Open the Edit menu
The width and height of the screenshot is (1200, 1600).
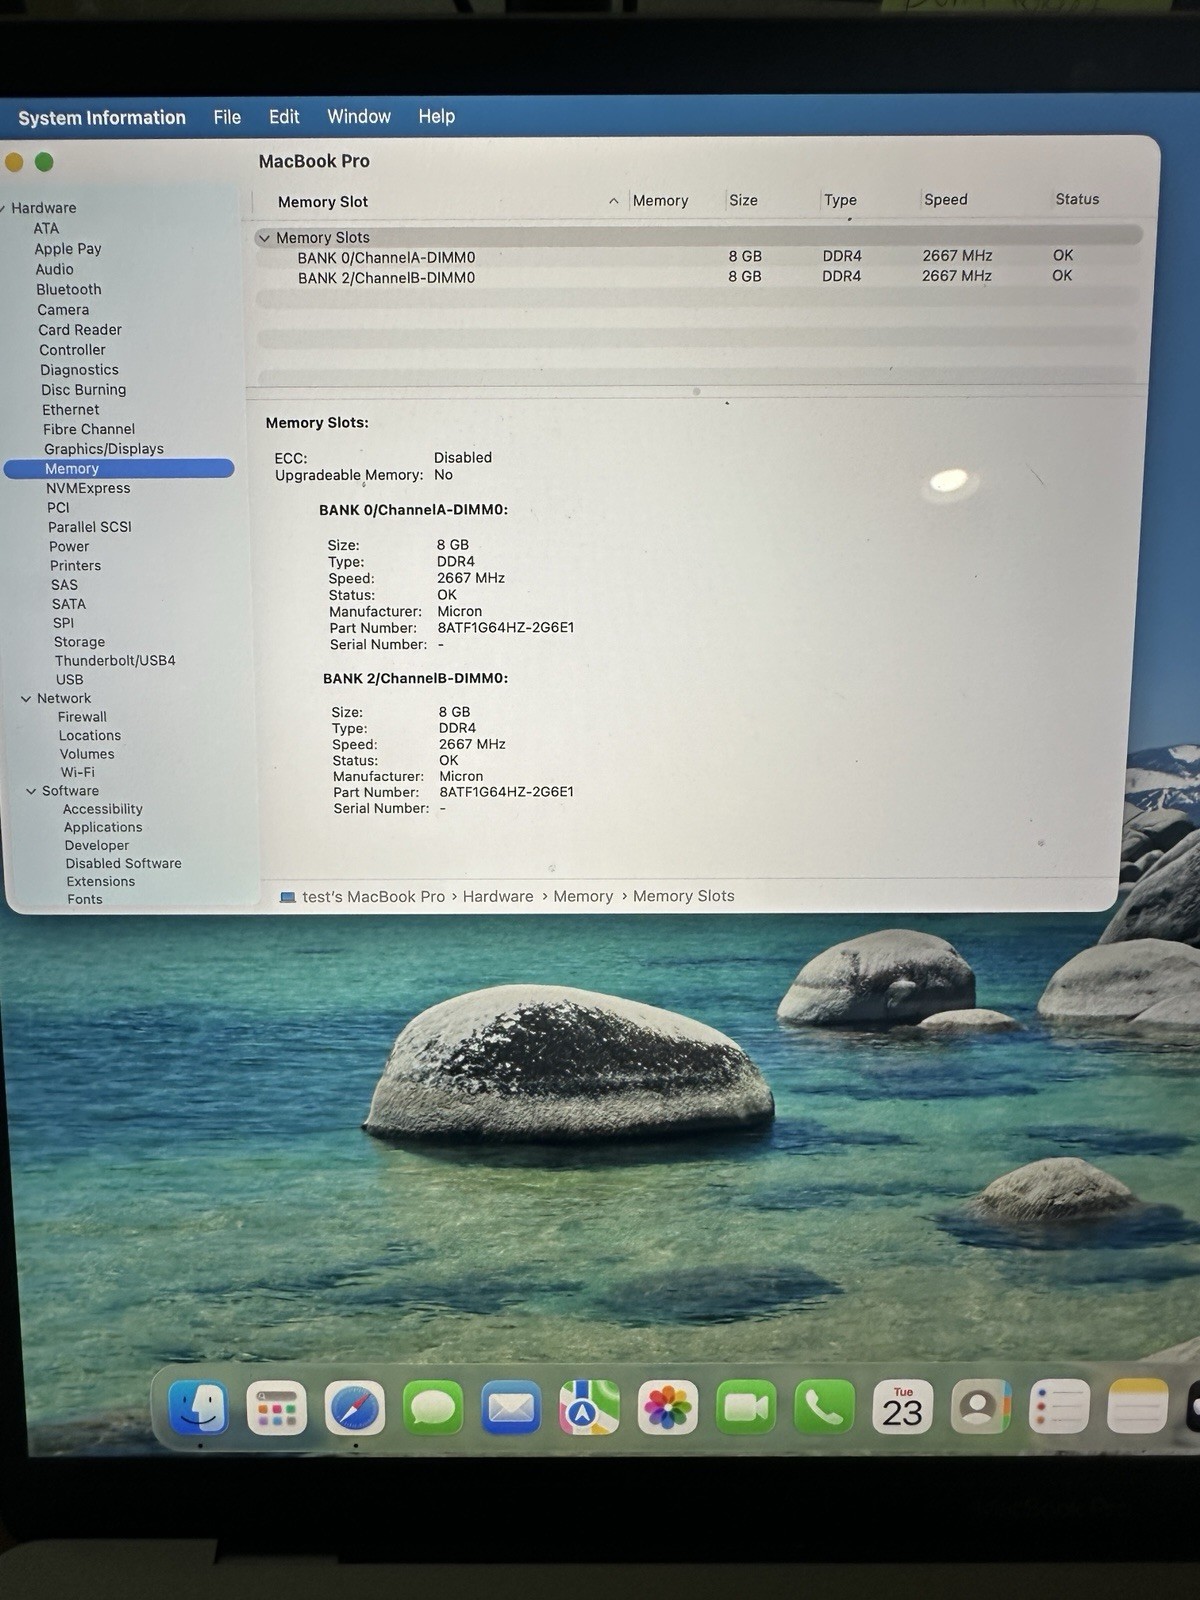click(x=284, y=117)
